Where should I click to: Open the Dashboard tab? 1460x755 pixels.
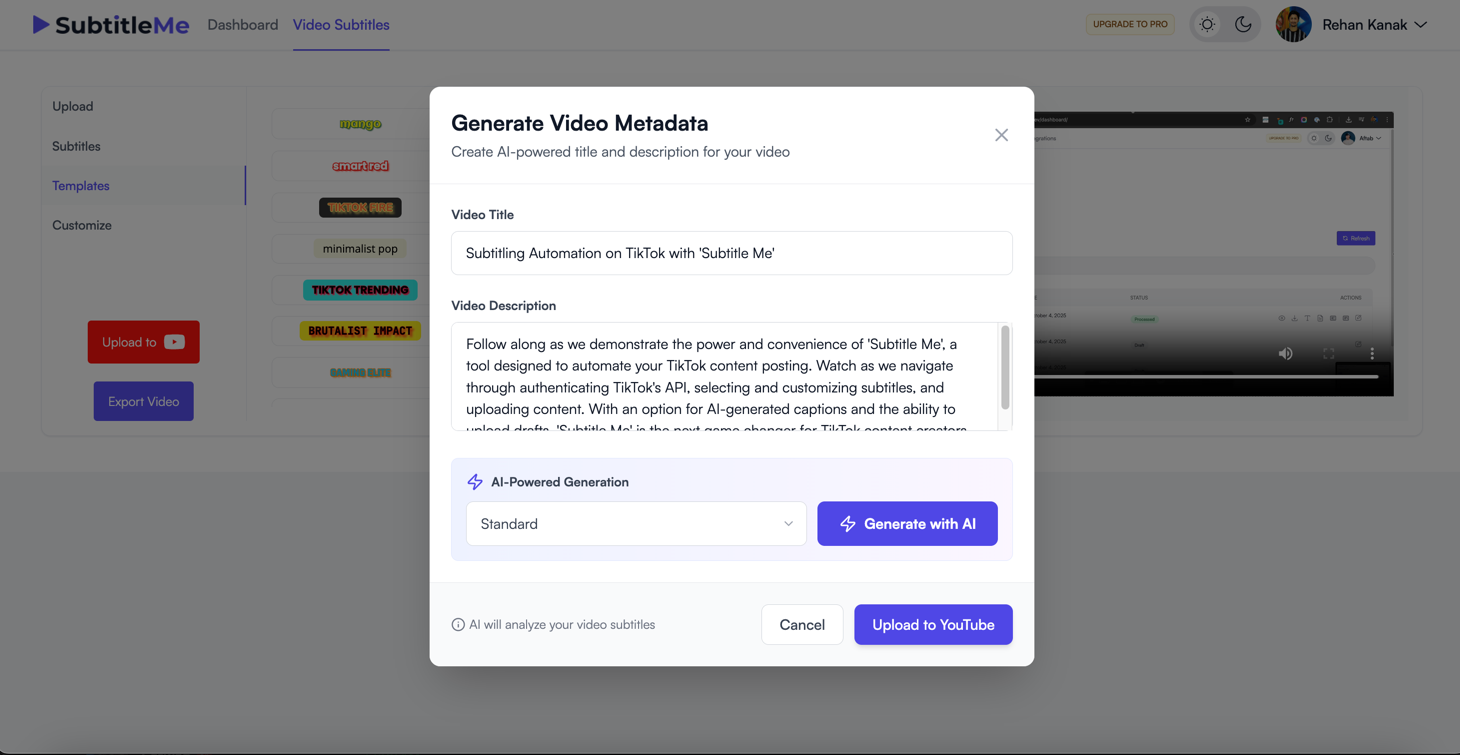(243, 25)
